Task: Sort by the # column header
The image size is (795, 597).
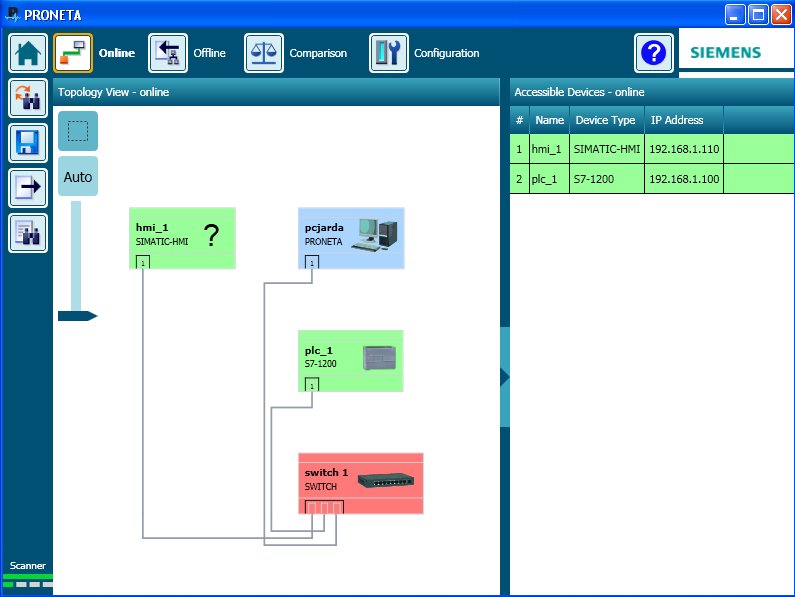Action: coord(519,120)
